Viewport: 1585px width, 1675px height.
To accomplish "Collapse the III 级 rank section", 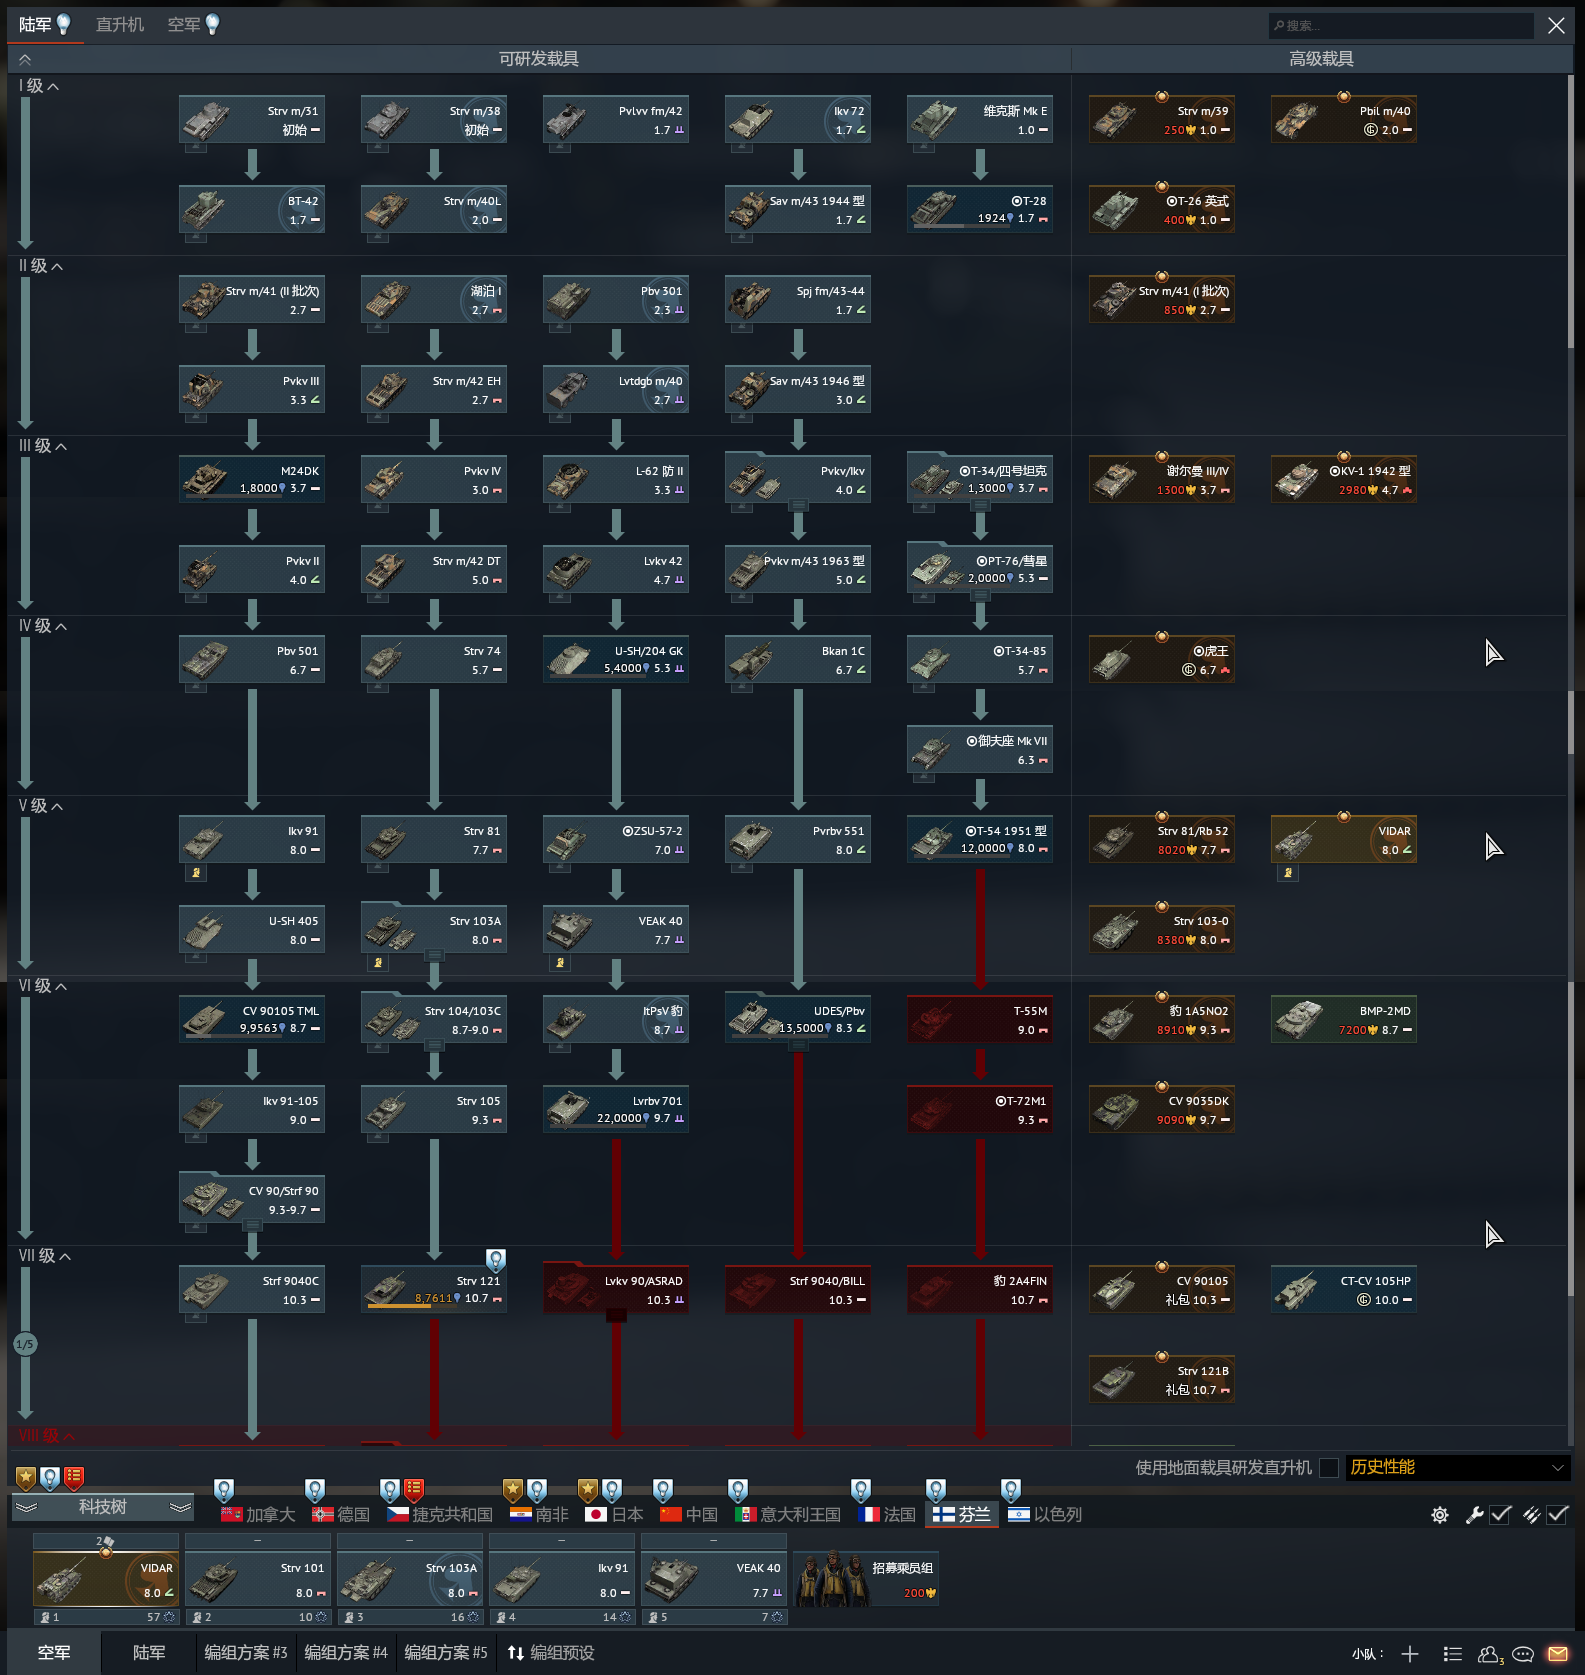I will [43, 446].
